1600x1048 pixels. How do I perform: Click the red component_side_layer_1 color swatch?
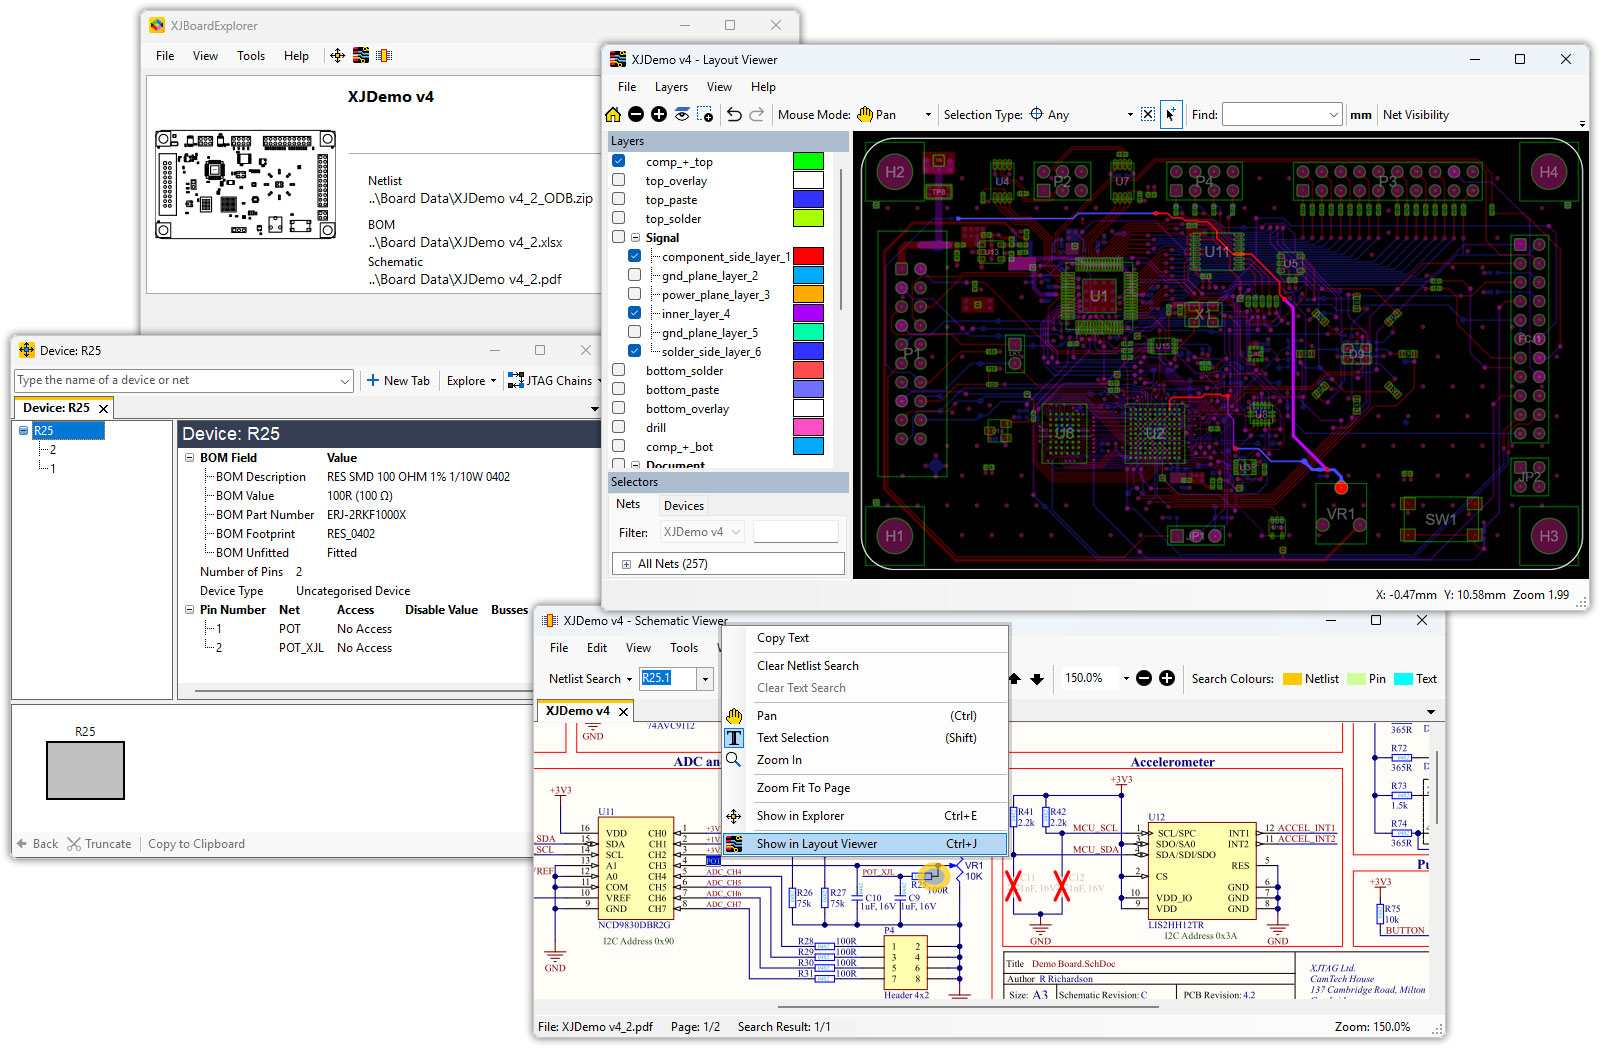point(808,256)
